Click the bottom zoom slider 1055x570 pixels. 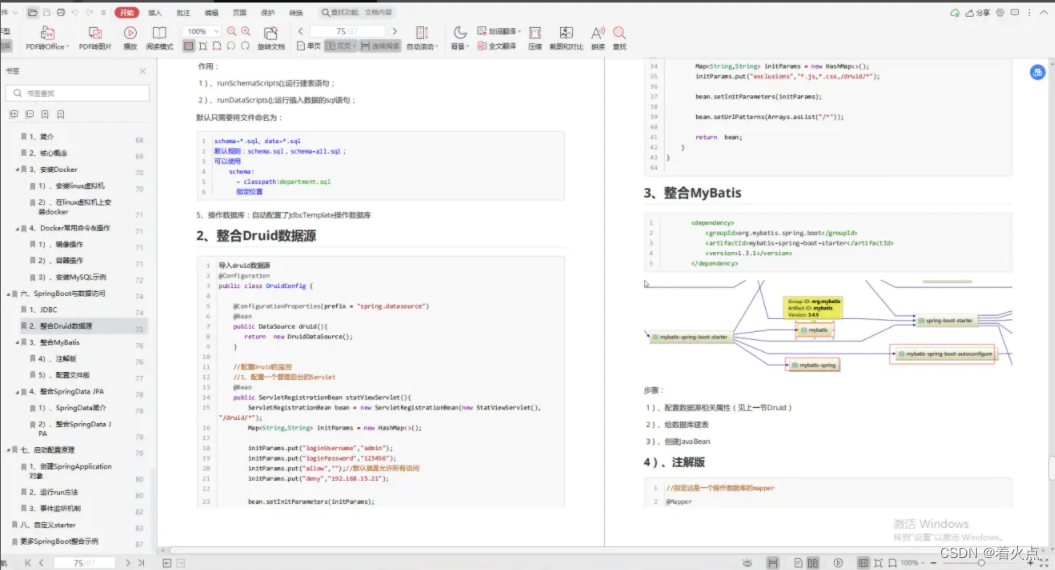[x=980, y=563]
